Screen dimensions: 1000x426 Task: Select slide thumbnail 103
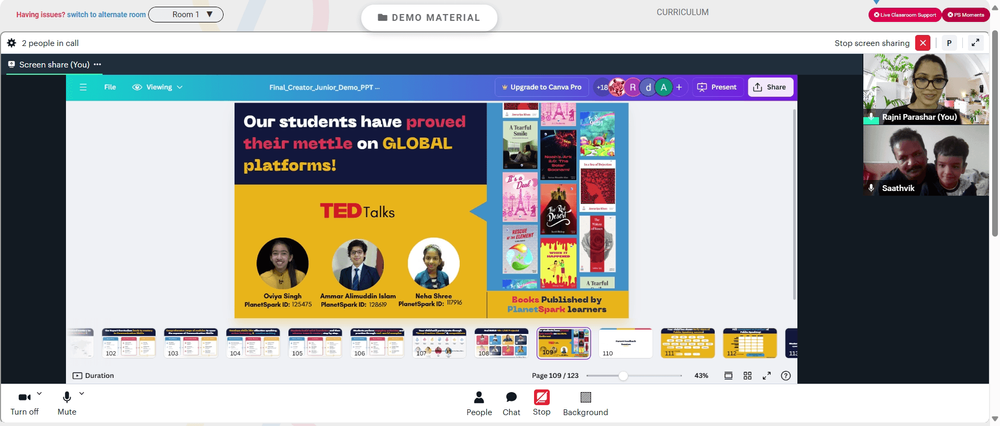191,343
